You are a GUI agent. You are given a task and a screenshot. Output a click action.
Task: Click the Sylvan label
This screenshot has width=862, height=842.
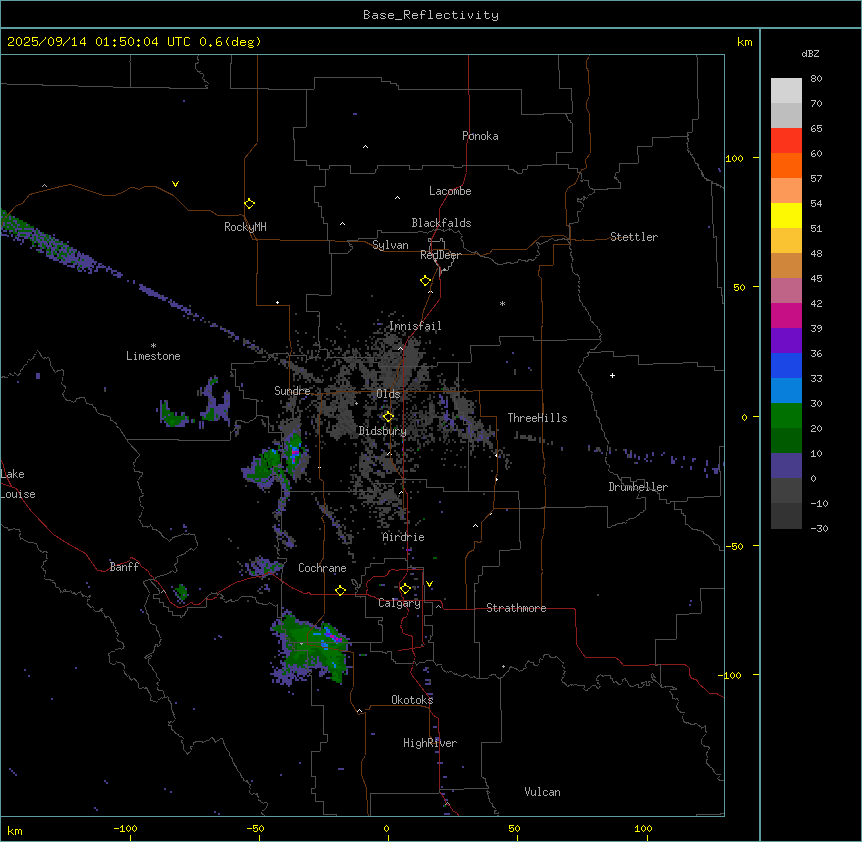tap(390, 245)
